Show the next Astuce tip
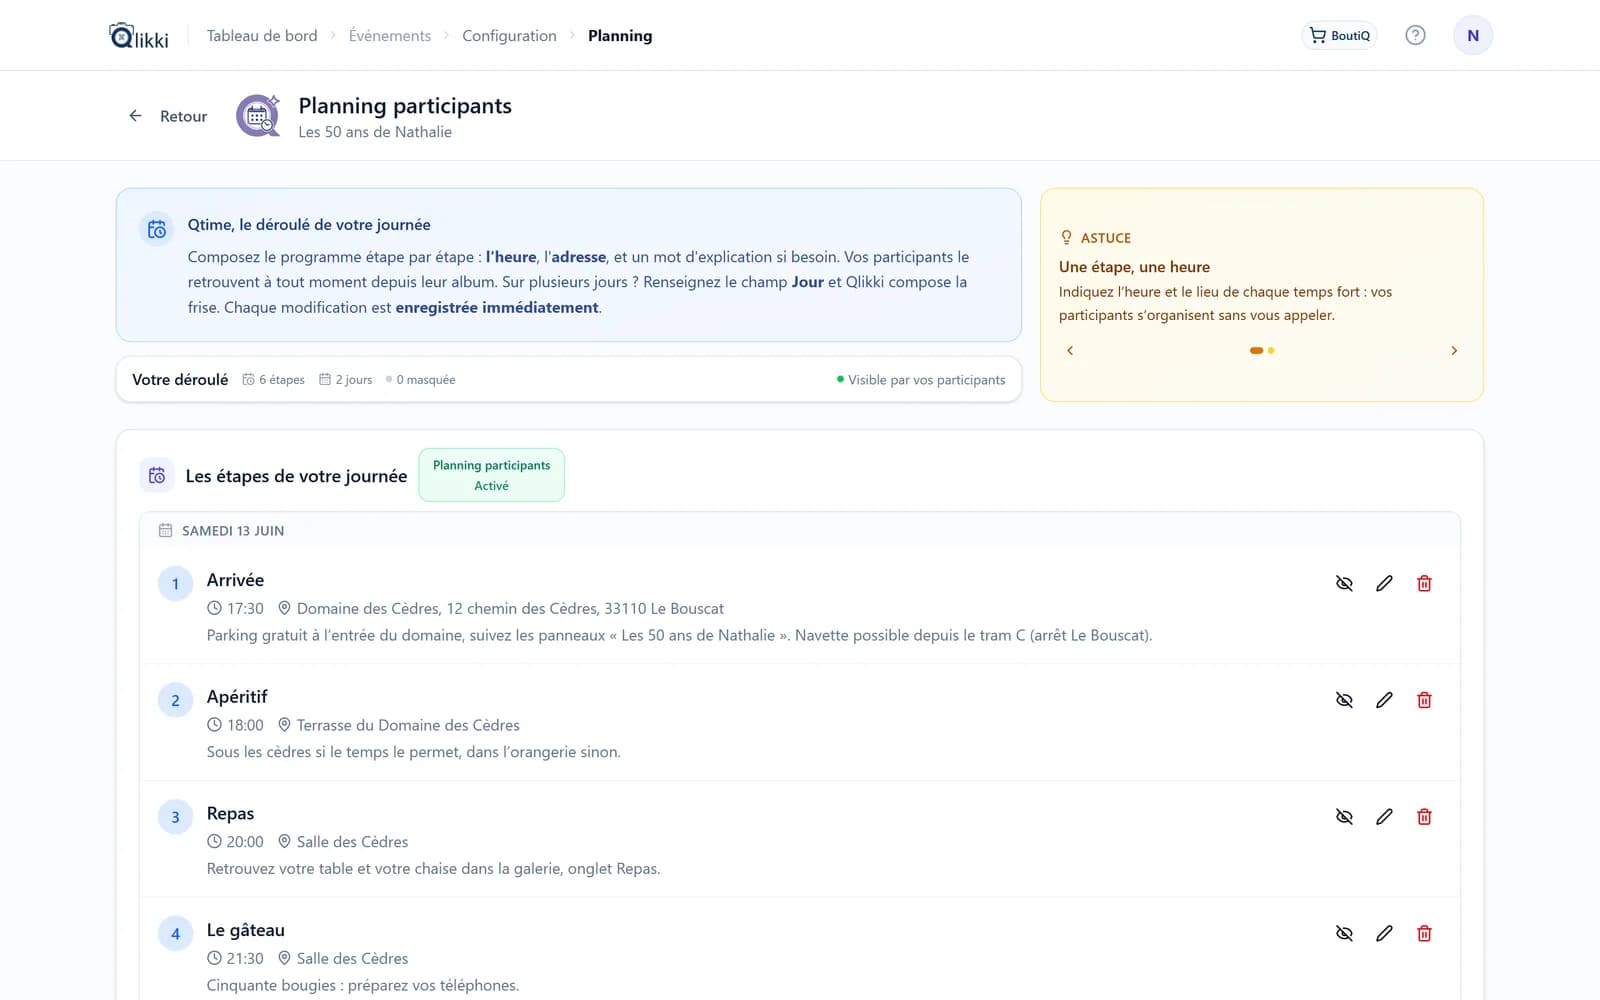The height and width of the screenshot is (1000, 1600). (1454, 350)
